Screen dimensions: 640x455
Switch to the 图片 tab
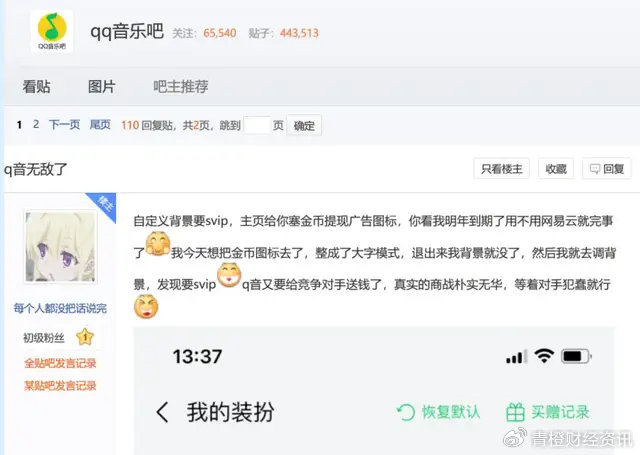pyautogui.click(x=102, y=87)
